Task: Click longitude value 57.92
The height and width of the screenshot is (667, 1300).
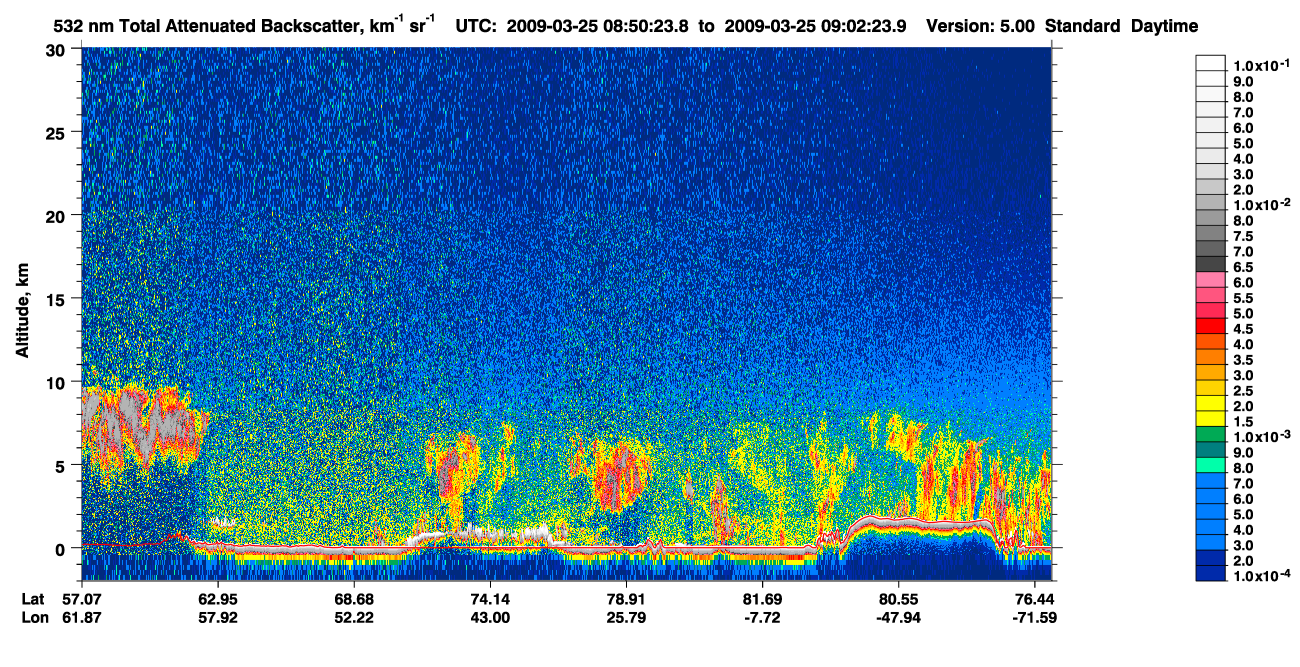Action: pos(218,618)
